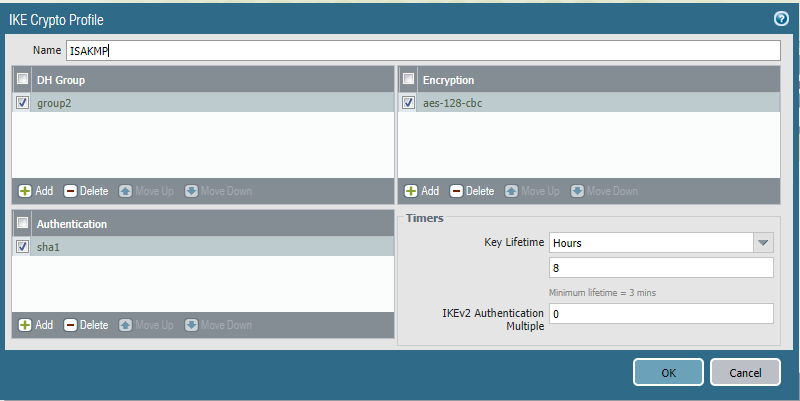Add a new Encryption entry

click(421, 191)
